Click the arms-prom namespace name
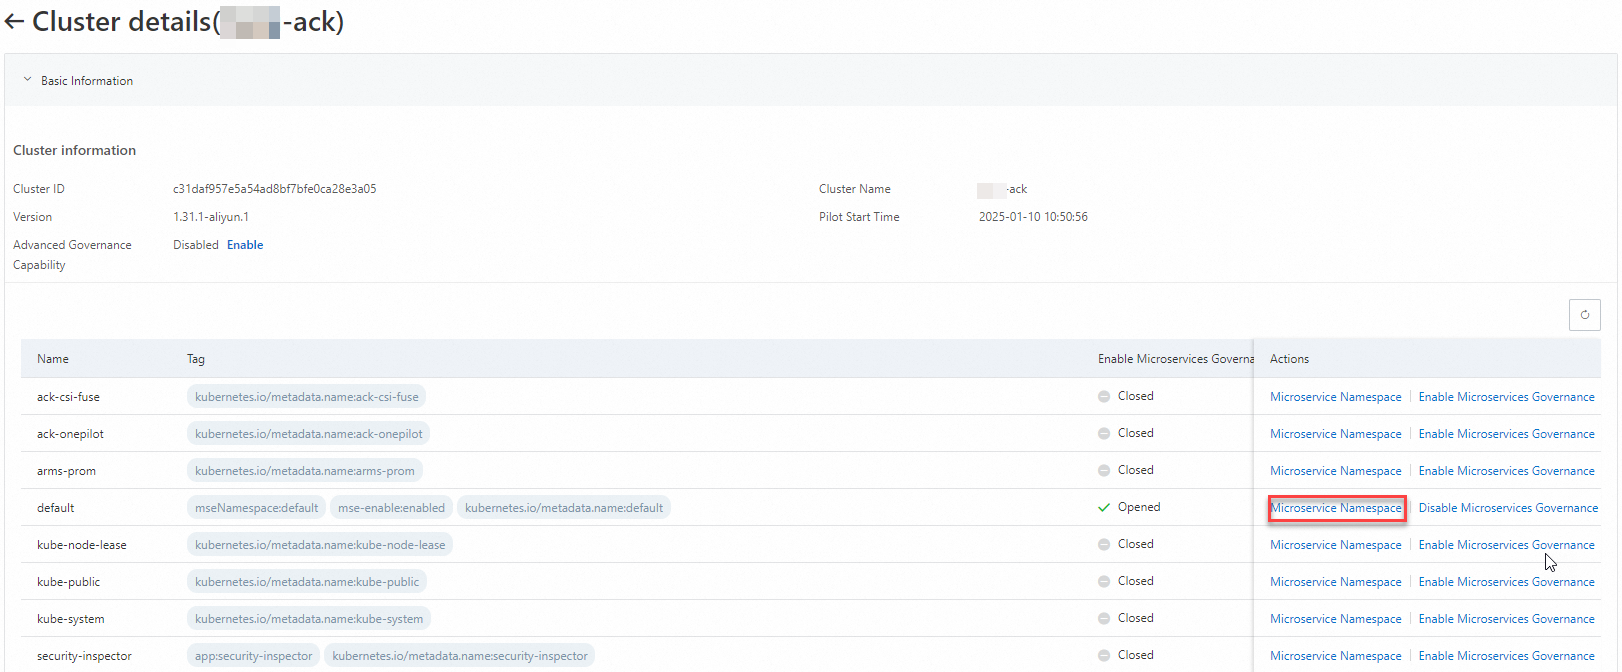 (66, 471)
